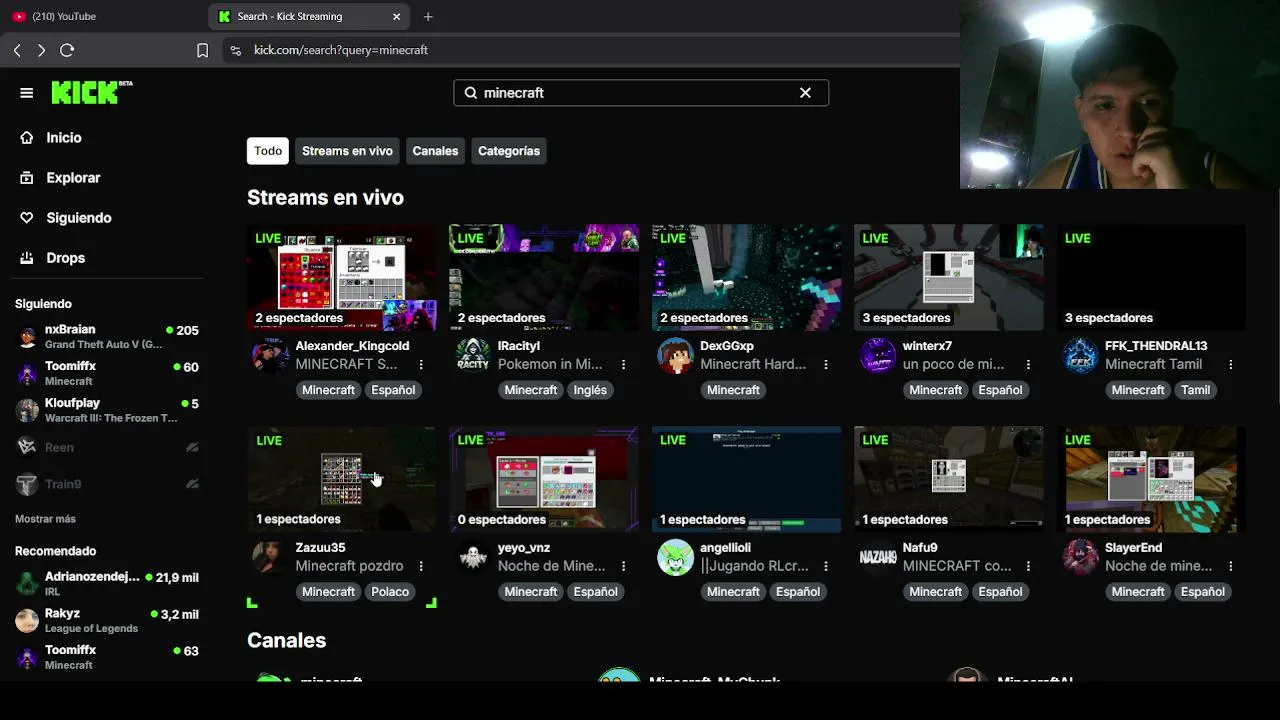Open options menu for angellioli stream
The image size is (1280, 720).
(826, 566)
